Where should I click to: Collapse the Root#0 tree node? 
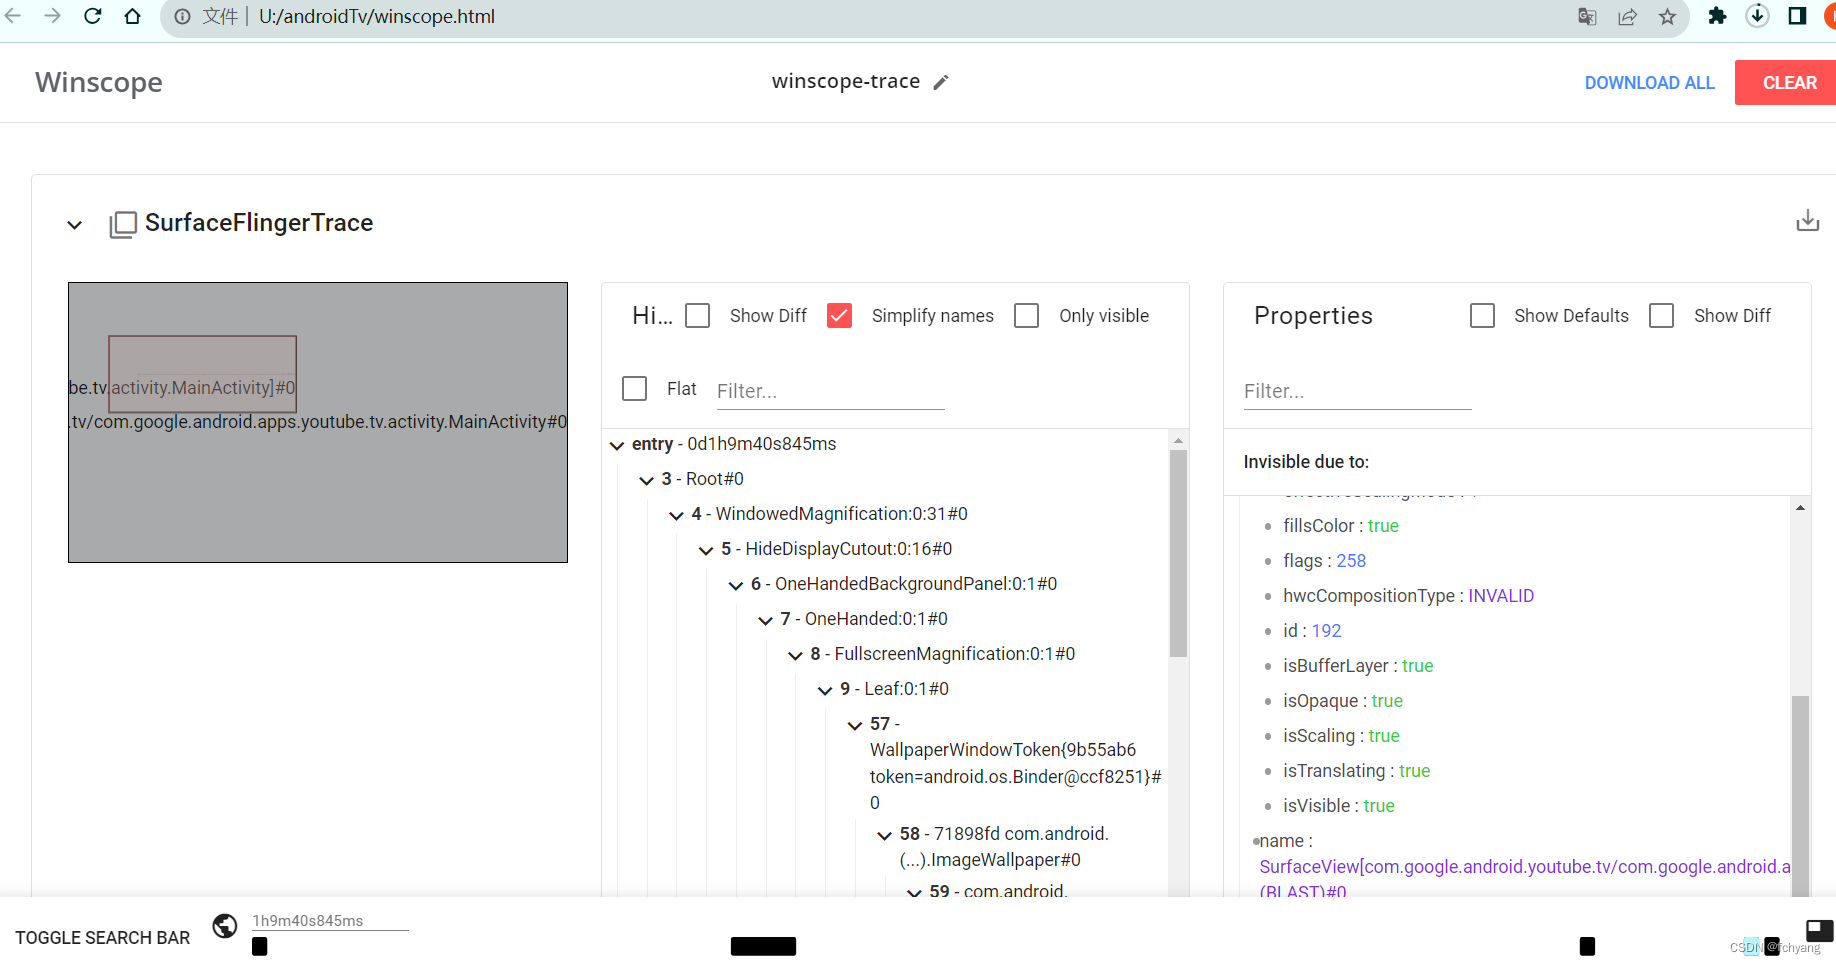pos(646,480)
